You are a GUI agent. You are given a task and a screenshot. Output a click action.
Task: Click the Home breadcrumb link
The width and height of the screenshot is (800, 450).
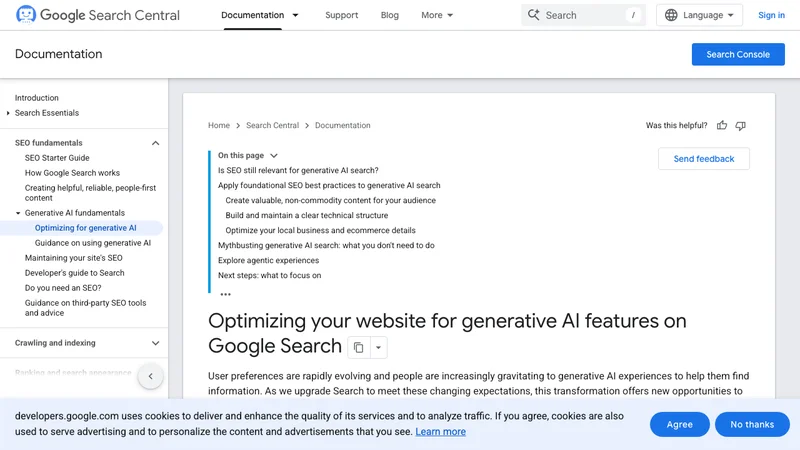tap(219, 126)
